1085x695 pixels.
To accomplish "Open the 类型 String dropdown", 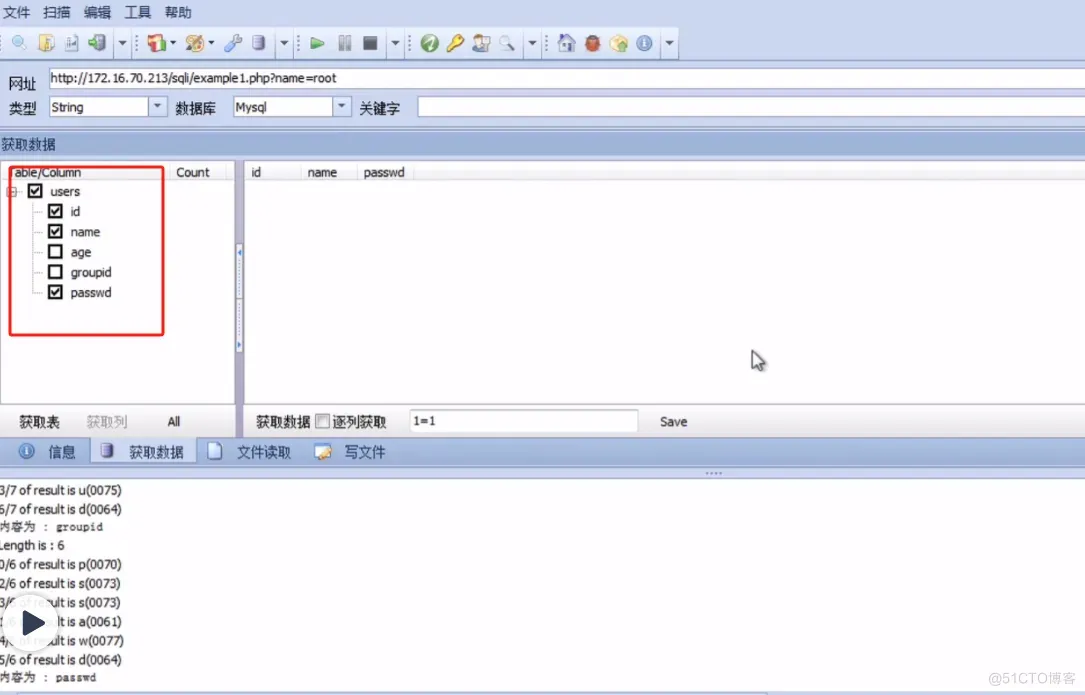I will click(x=158, y=107).
